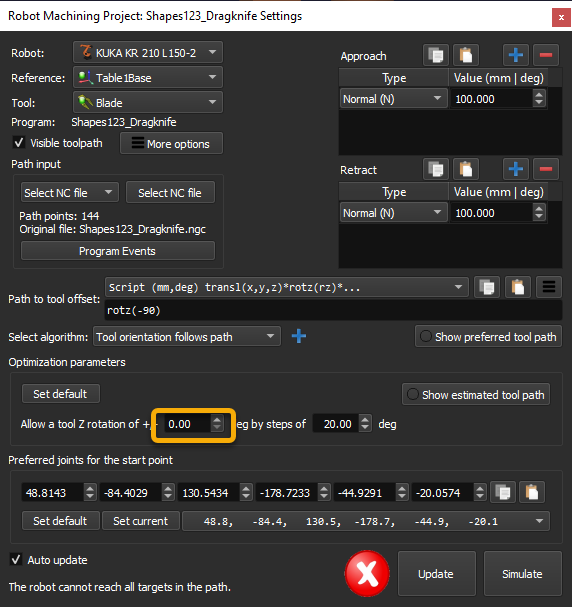Click the Approach value spinner arrows
572x607 pixels.
539,99
